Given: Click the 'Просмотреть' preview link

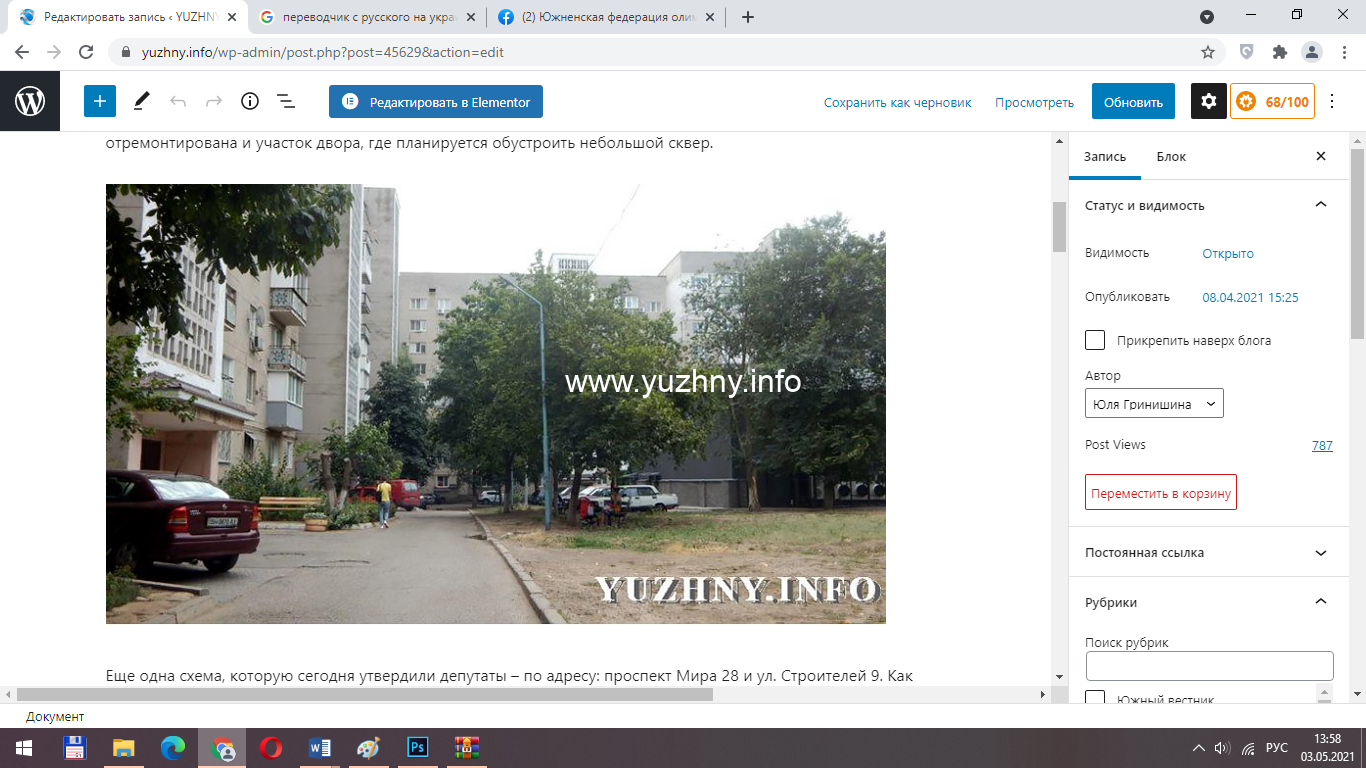Looking at the screenshot, I should click(x=1034, y=102).
